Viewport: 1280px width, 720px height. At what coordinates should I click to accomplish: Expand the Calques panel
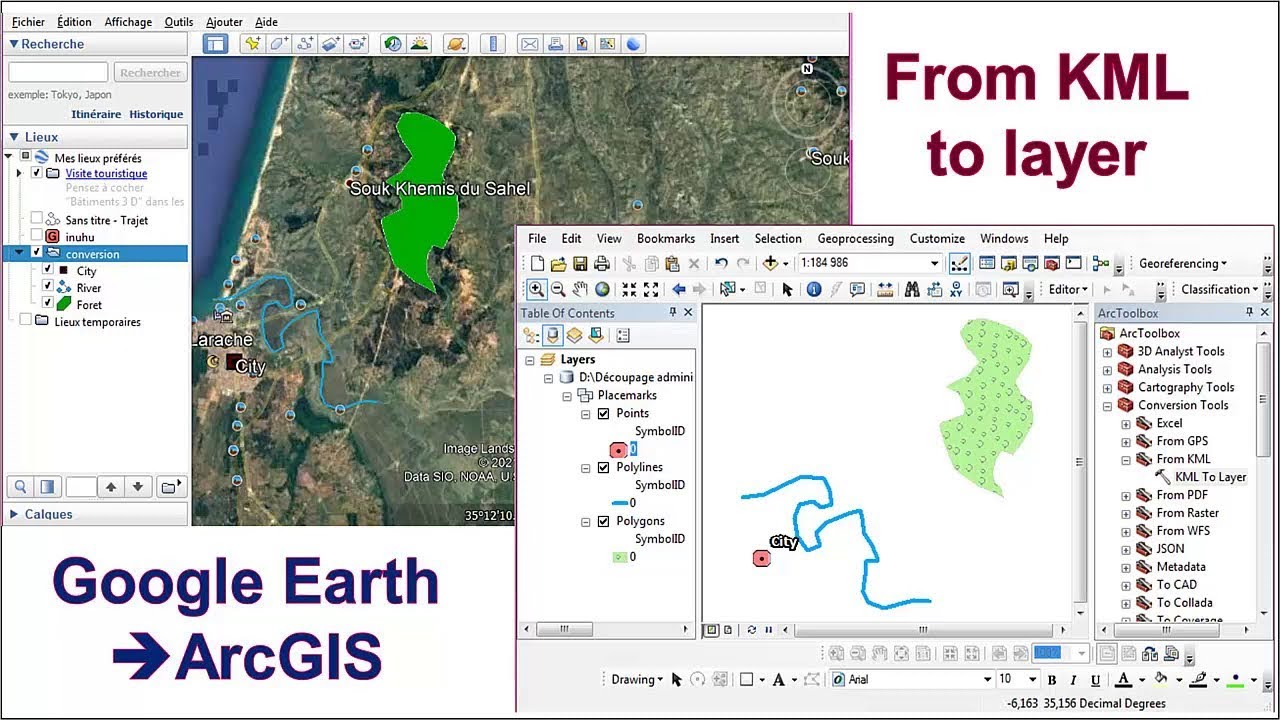[14, 514]
